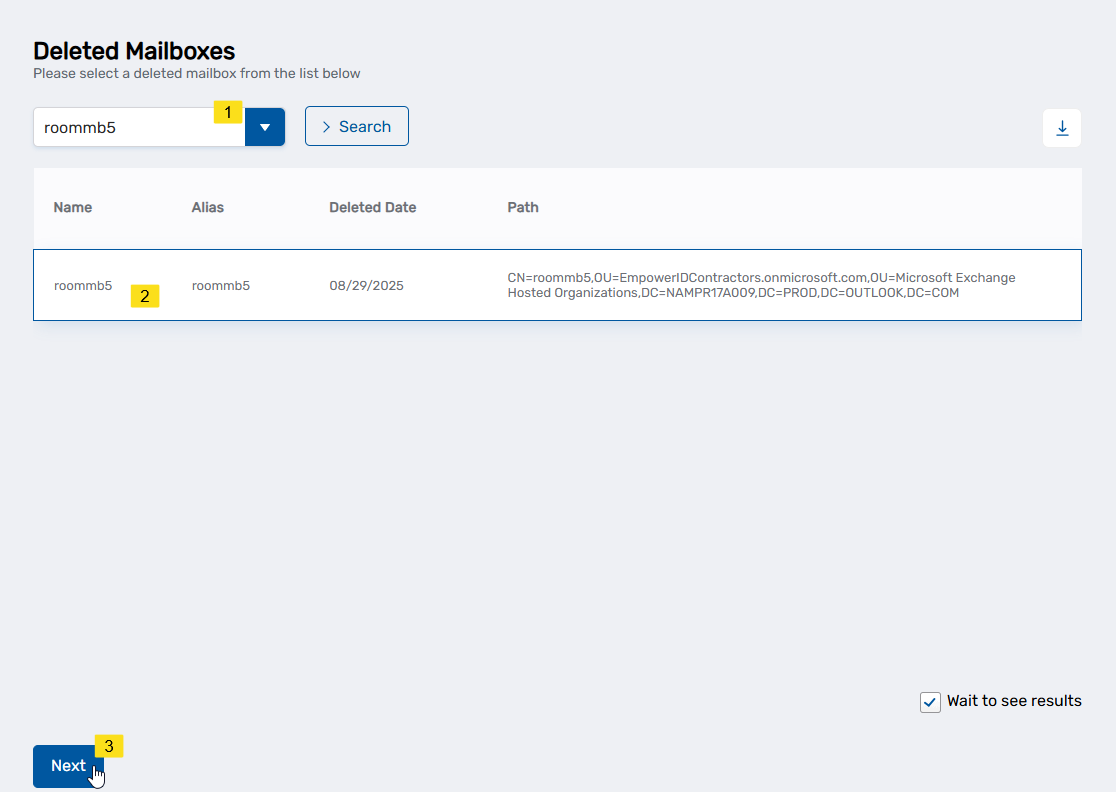1116x792 pixels.
Task: Click roommb5 value in the Alias column
Action: [x=221, y=286]
